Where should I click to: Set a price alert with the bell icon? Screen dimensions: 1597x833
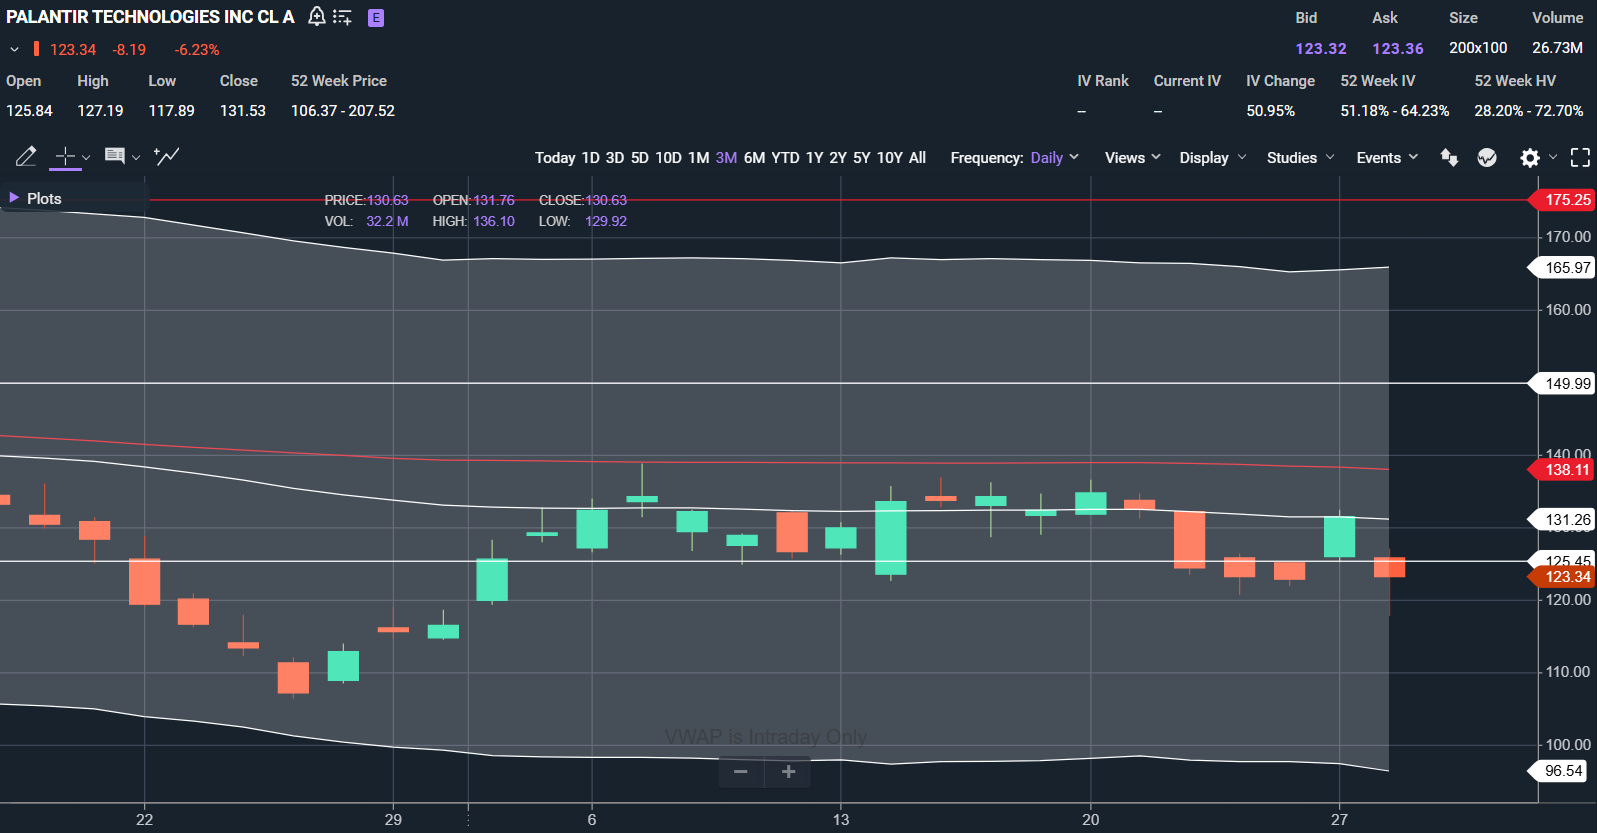(x=316, y=17)
